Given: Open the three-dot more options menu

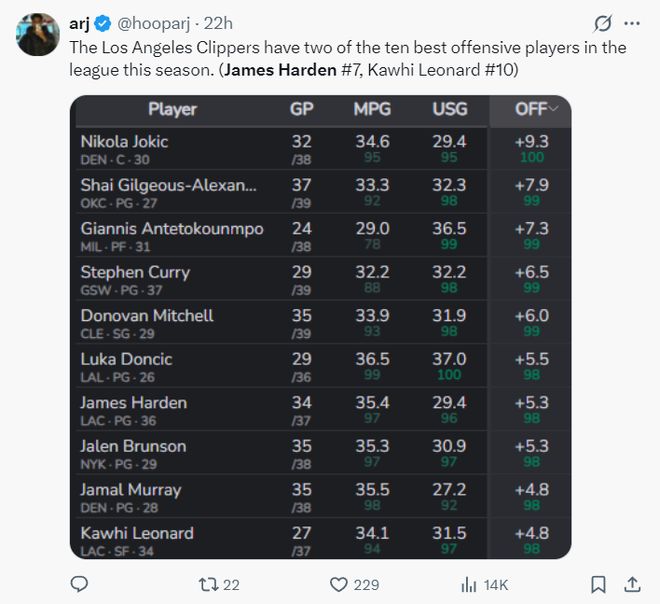Looking at the screenshot, I should (x=632, y=23).
